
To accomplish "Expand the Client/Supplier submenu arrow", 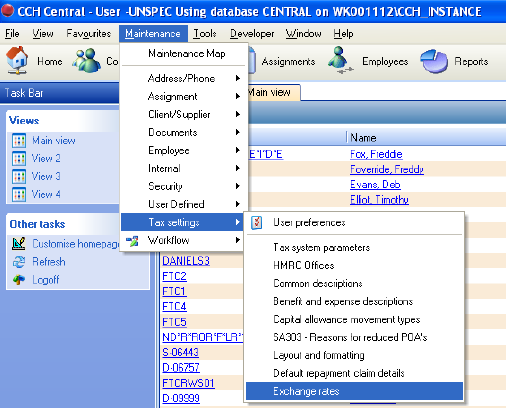I will coord(238,114).
